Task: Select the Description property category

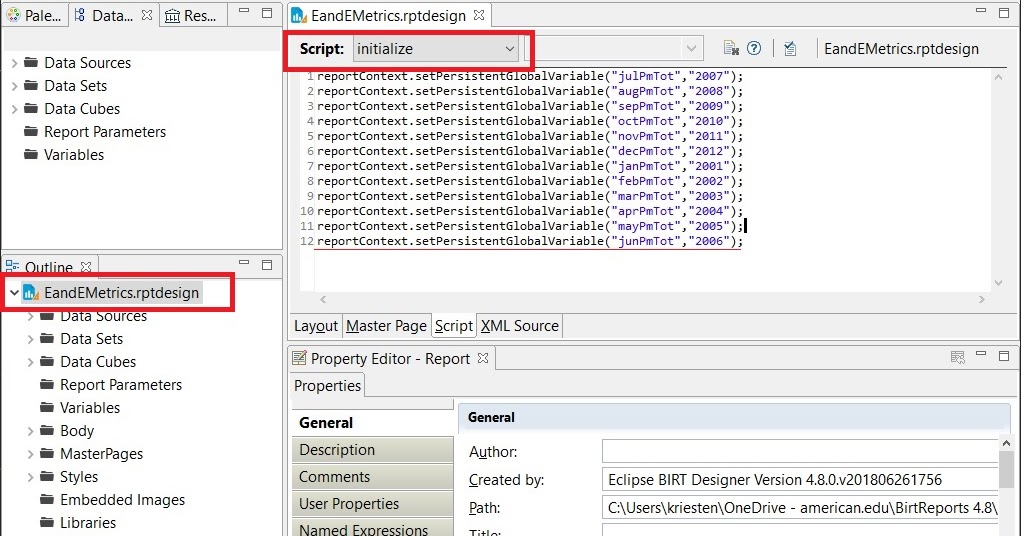Action: tap(372, 450)
